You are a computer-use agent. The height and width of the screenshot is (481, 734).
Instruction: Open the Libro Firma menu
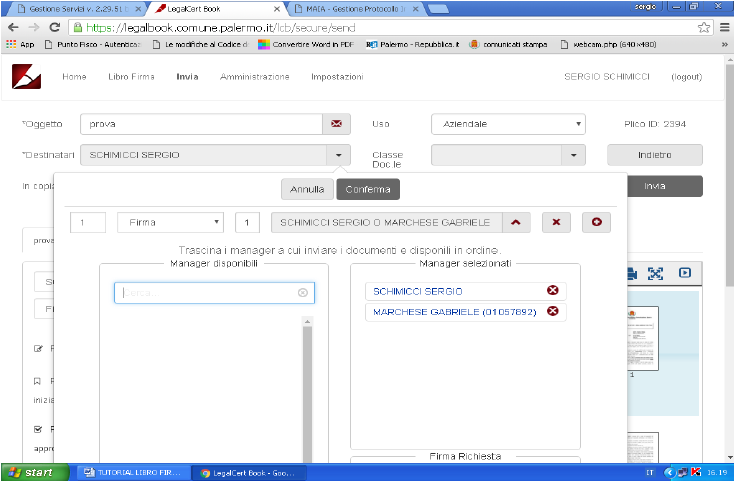pyautogui.click(x=131, y=77)
